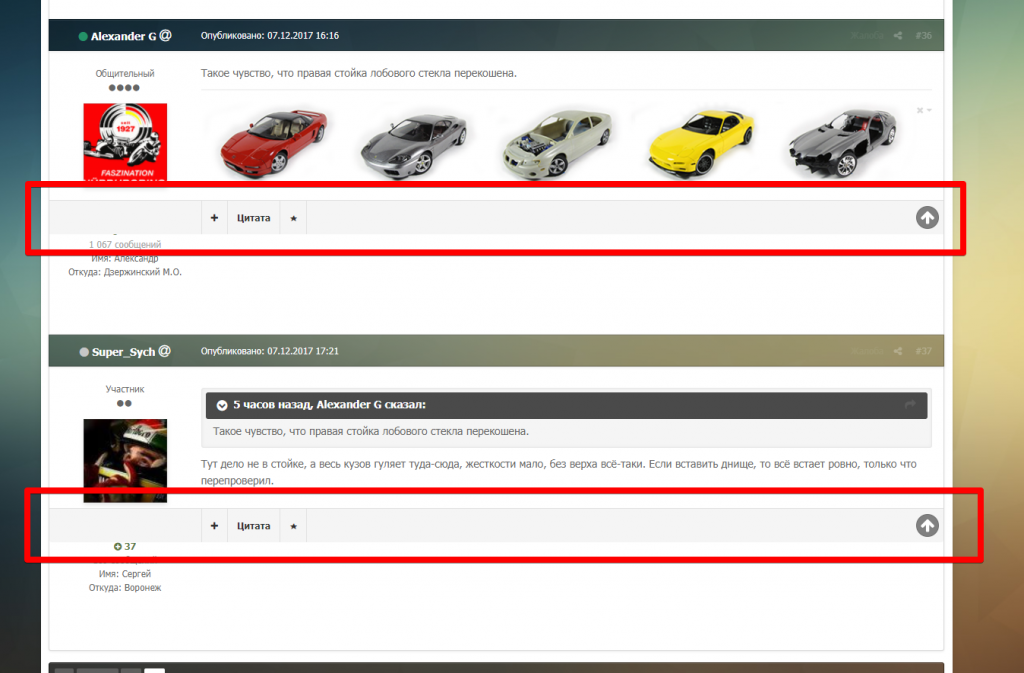Click the share icon on post #36

point(897,35)
